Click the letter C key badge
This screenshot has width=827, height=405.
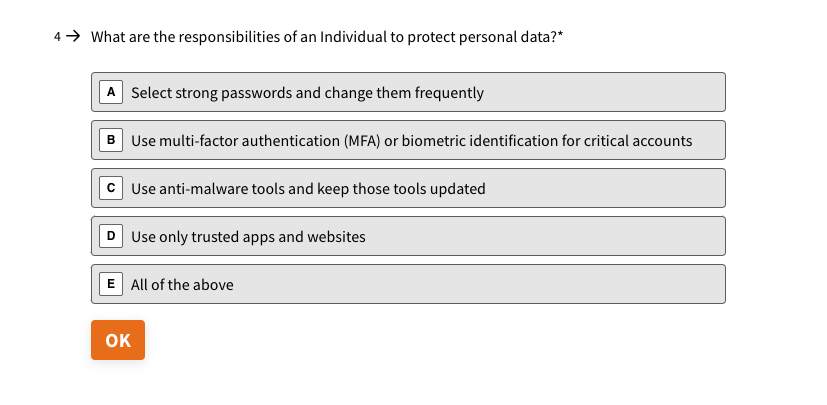pos(111,188)
